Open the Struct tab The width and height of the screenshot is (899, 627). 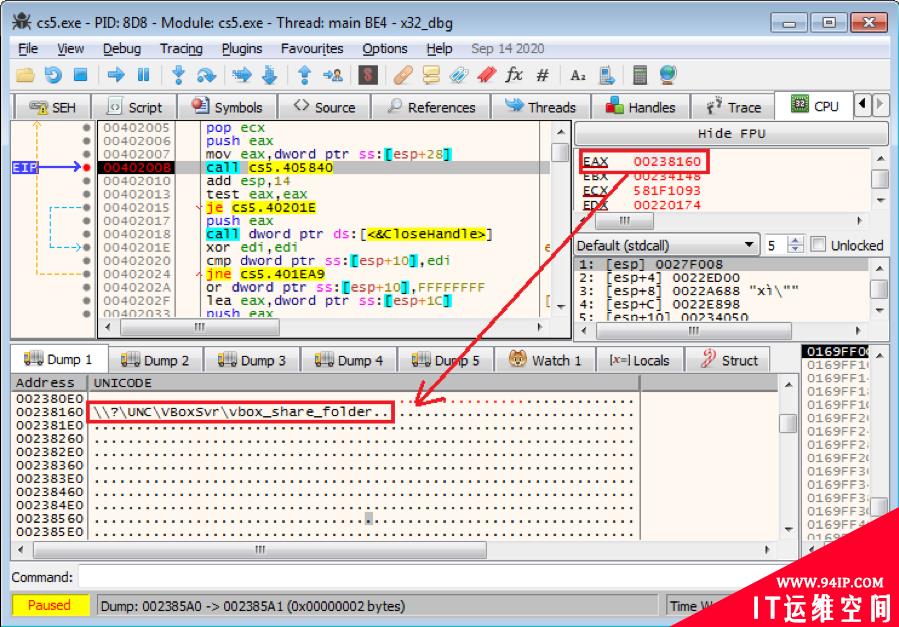click(x=729, y=360)
